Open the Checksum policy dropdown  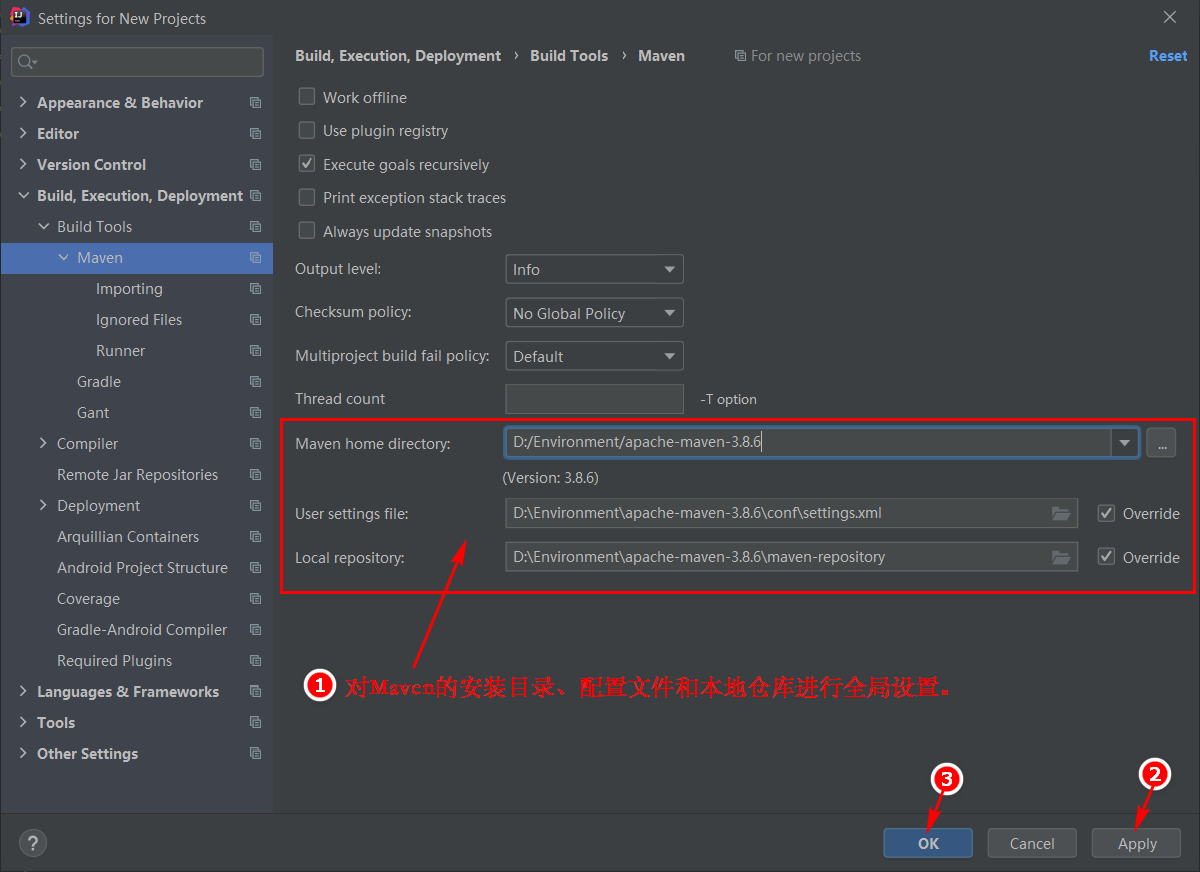pyautogui.click(x=594, y=313)
